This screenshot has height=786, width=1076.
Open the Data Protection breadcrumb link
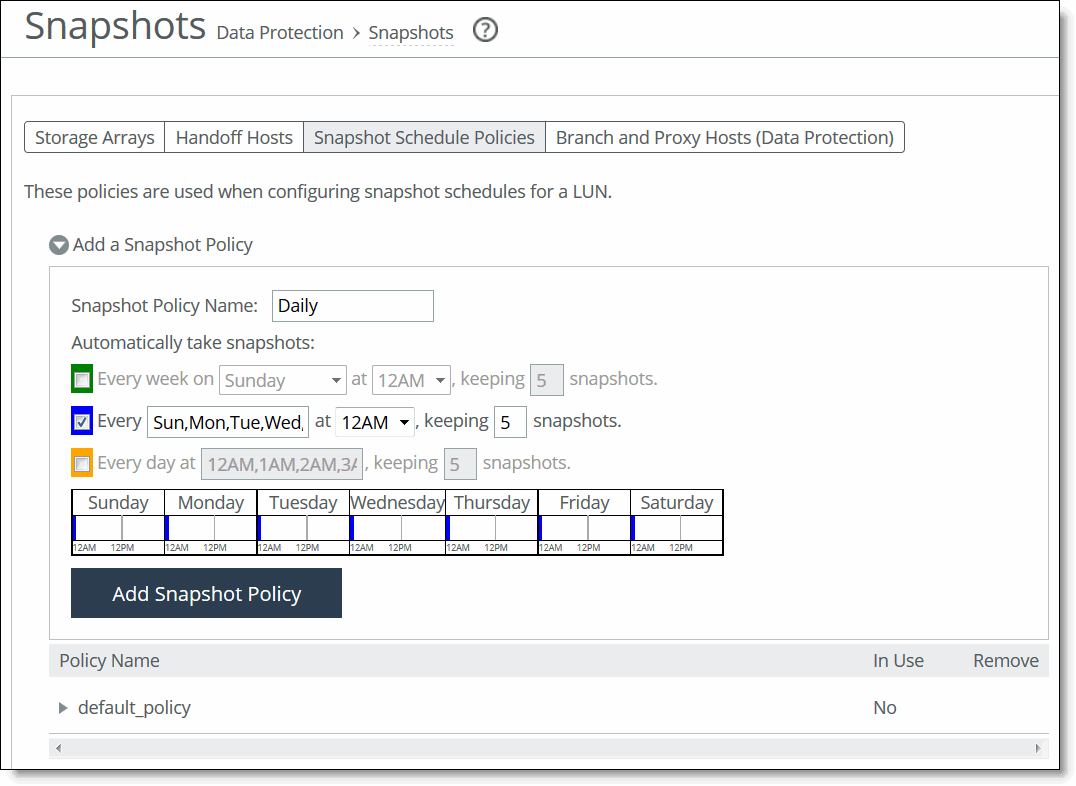(279, 32)
